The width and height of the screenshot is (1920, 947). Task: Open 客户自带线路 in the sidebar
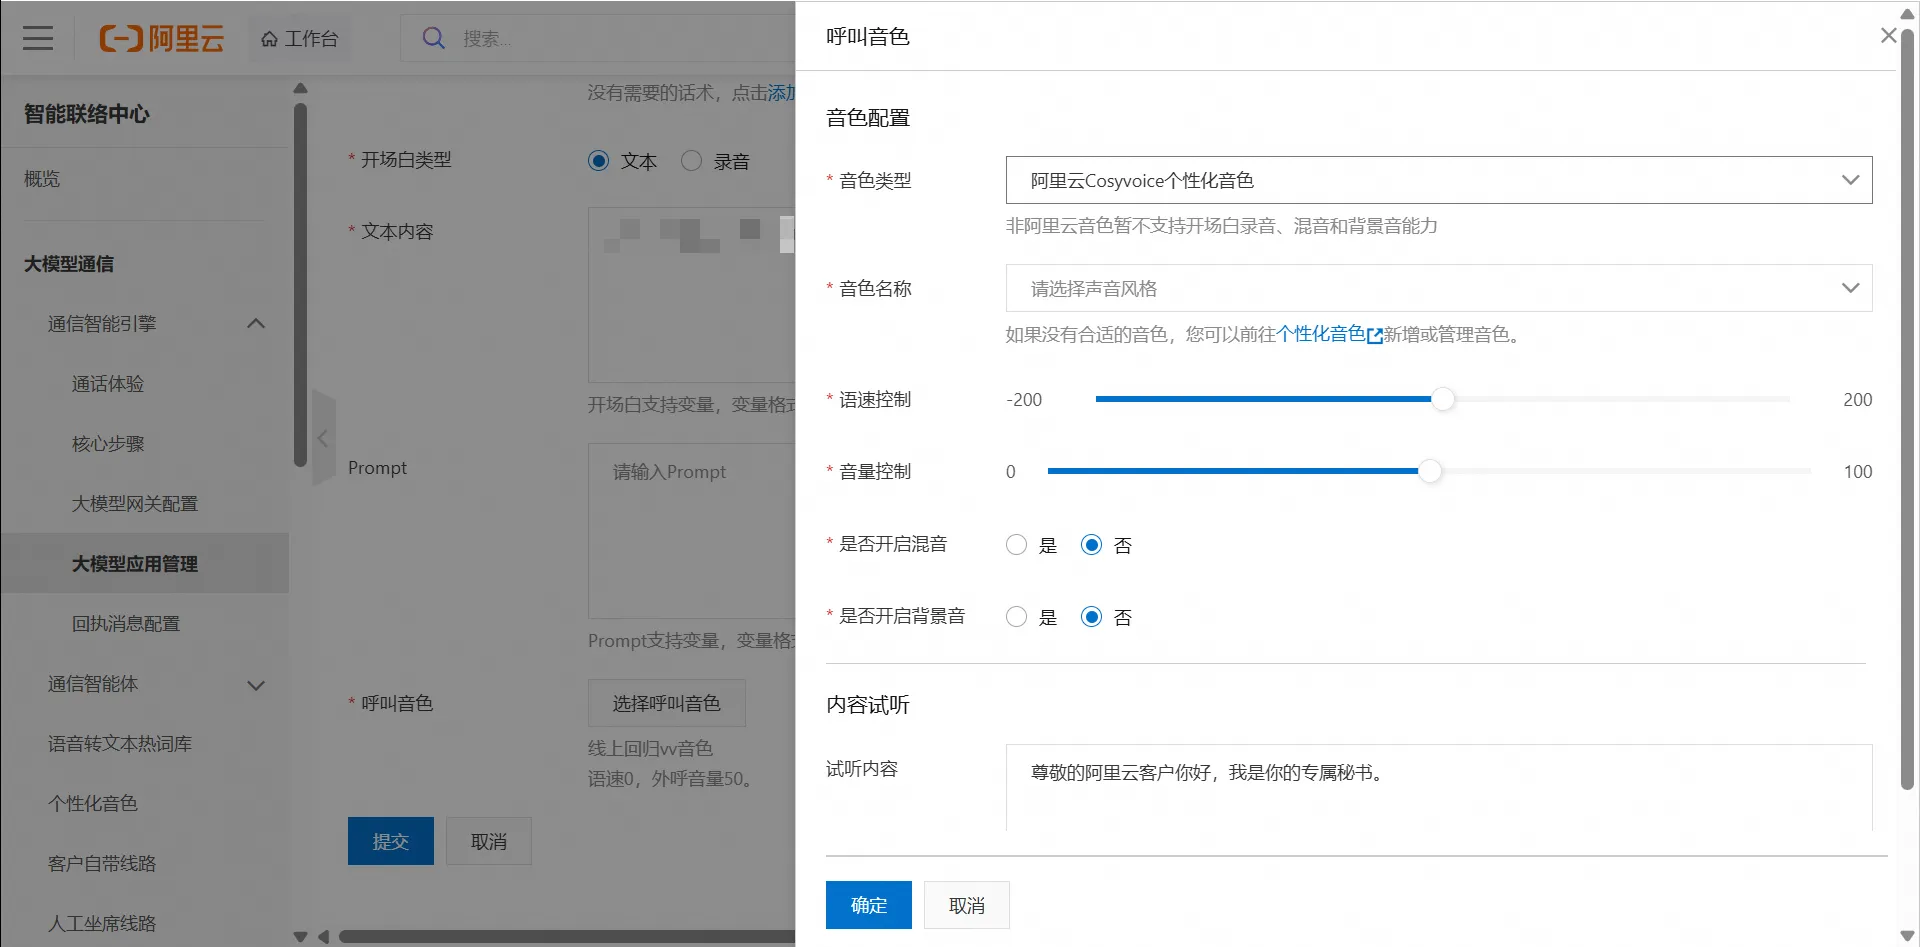102,864
